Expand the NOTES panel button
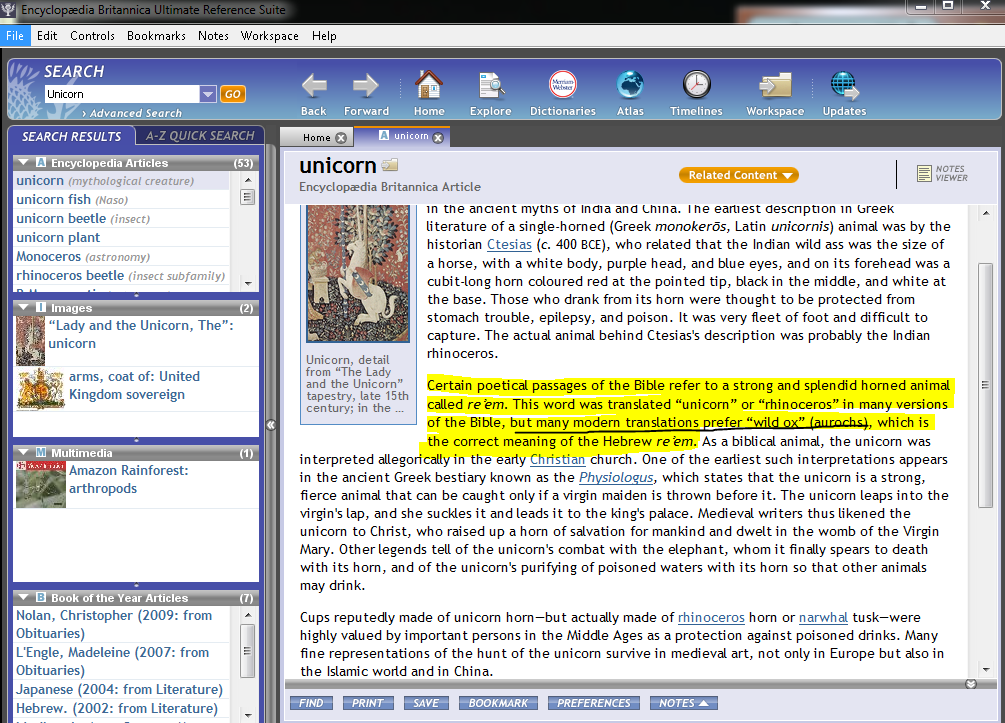Viewport: 1005px width, 723px height. tap(683, 703)
